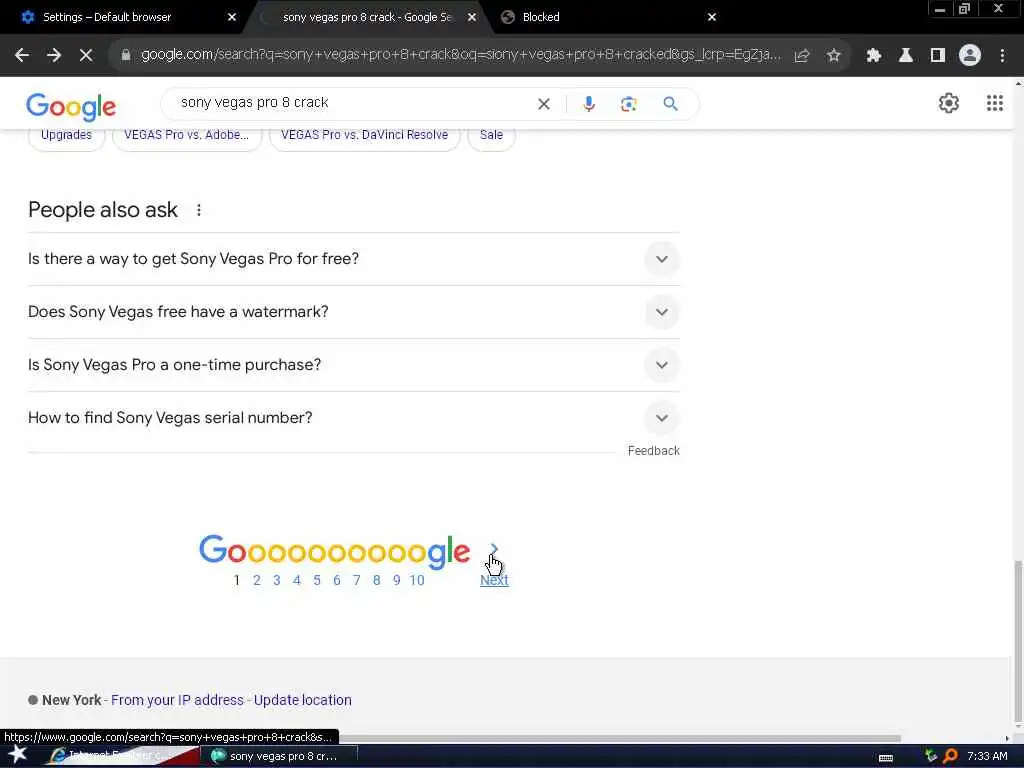Click the next-page arrow above Next
This screenshot has height=768, width=1024.
[x=494, y=549]
